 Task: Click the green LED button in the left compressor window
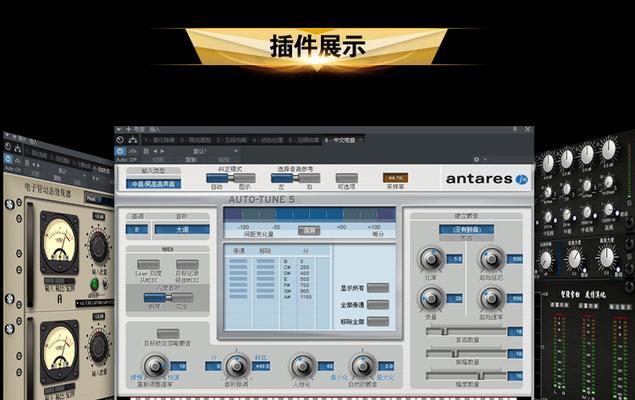[94, 283]
